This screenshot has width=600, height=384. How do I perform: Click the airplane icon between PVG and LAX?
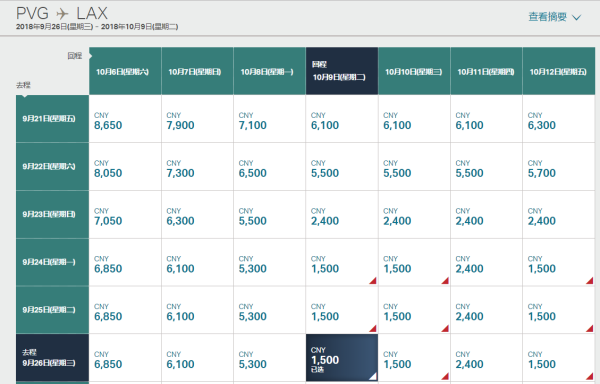click(x=62, y=14)
